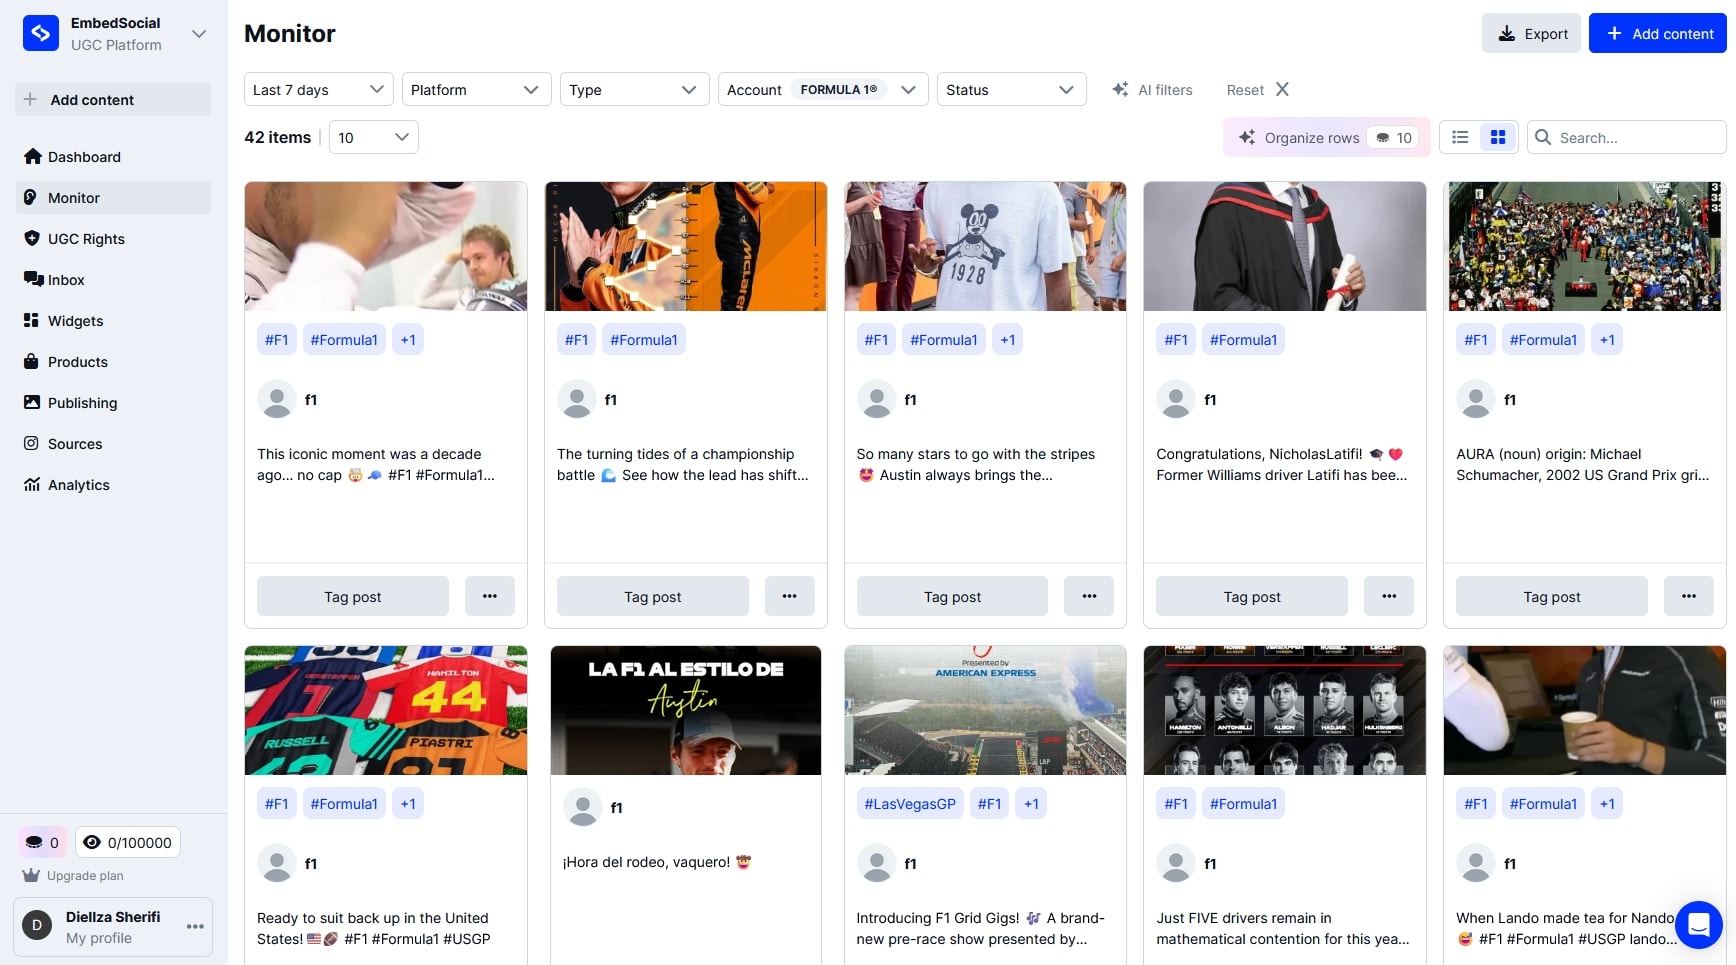This screenshot has height=965, width=1736.
Task: Open the Last 7 days date filter
Action: (x=317, y=89)
